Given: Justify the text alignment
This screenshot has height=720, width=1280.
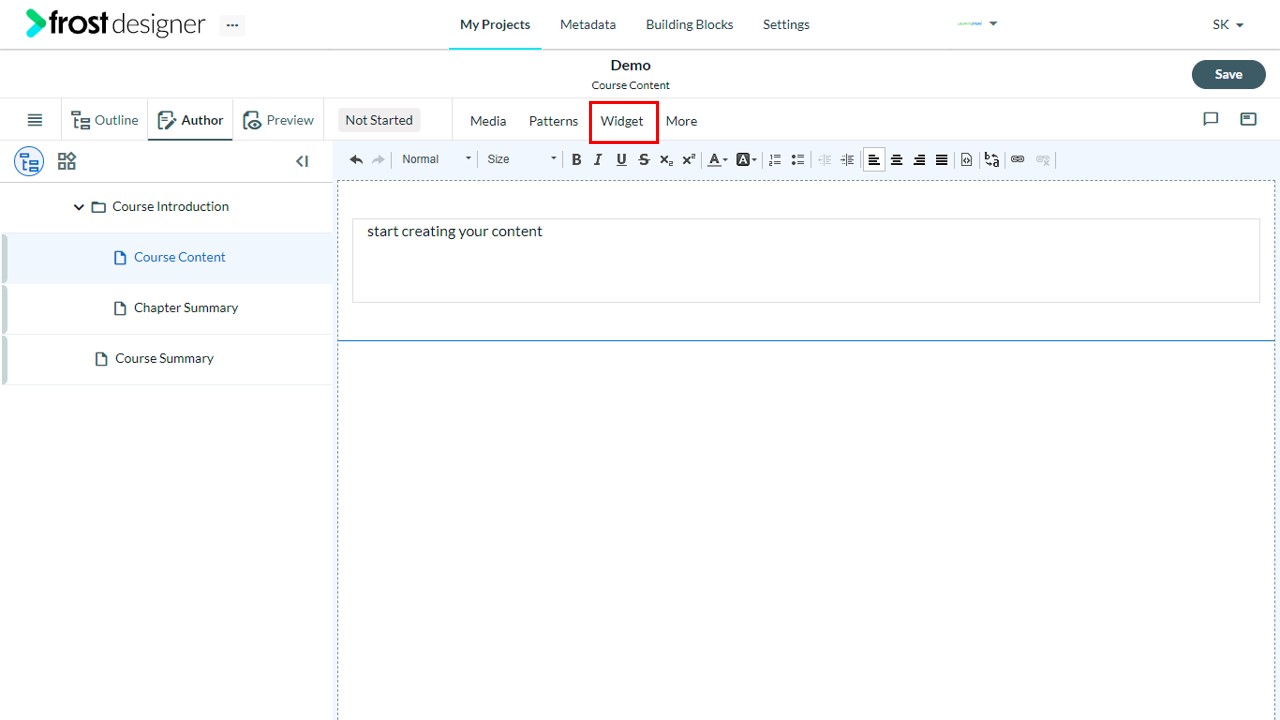Looking at the screenshot, I should 942,159.
